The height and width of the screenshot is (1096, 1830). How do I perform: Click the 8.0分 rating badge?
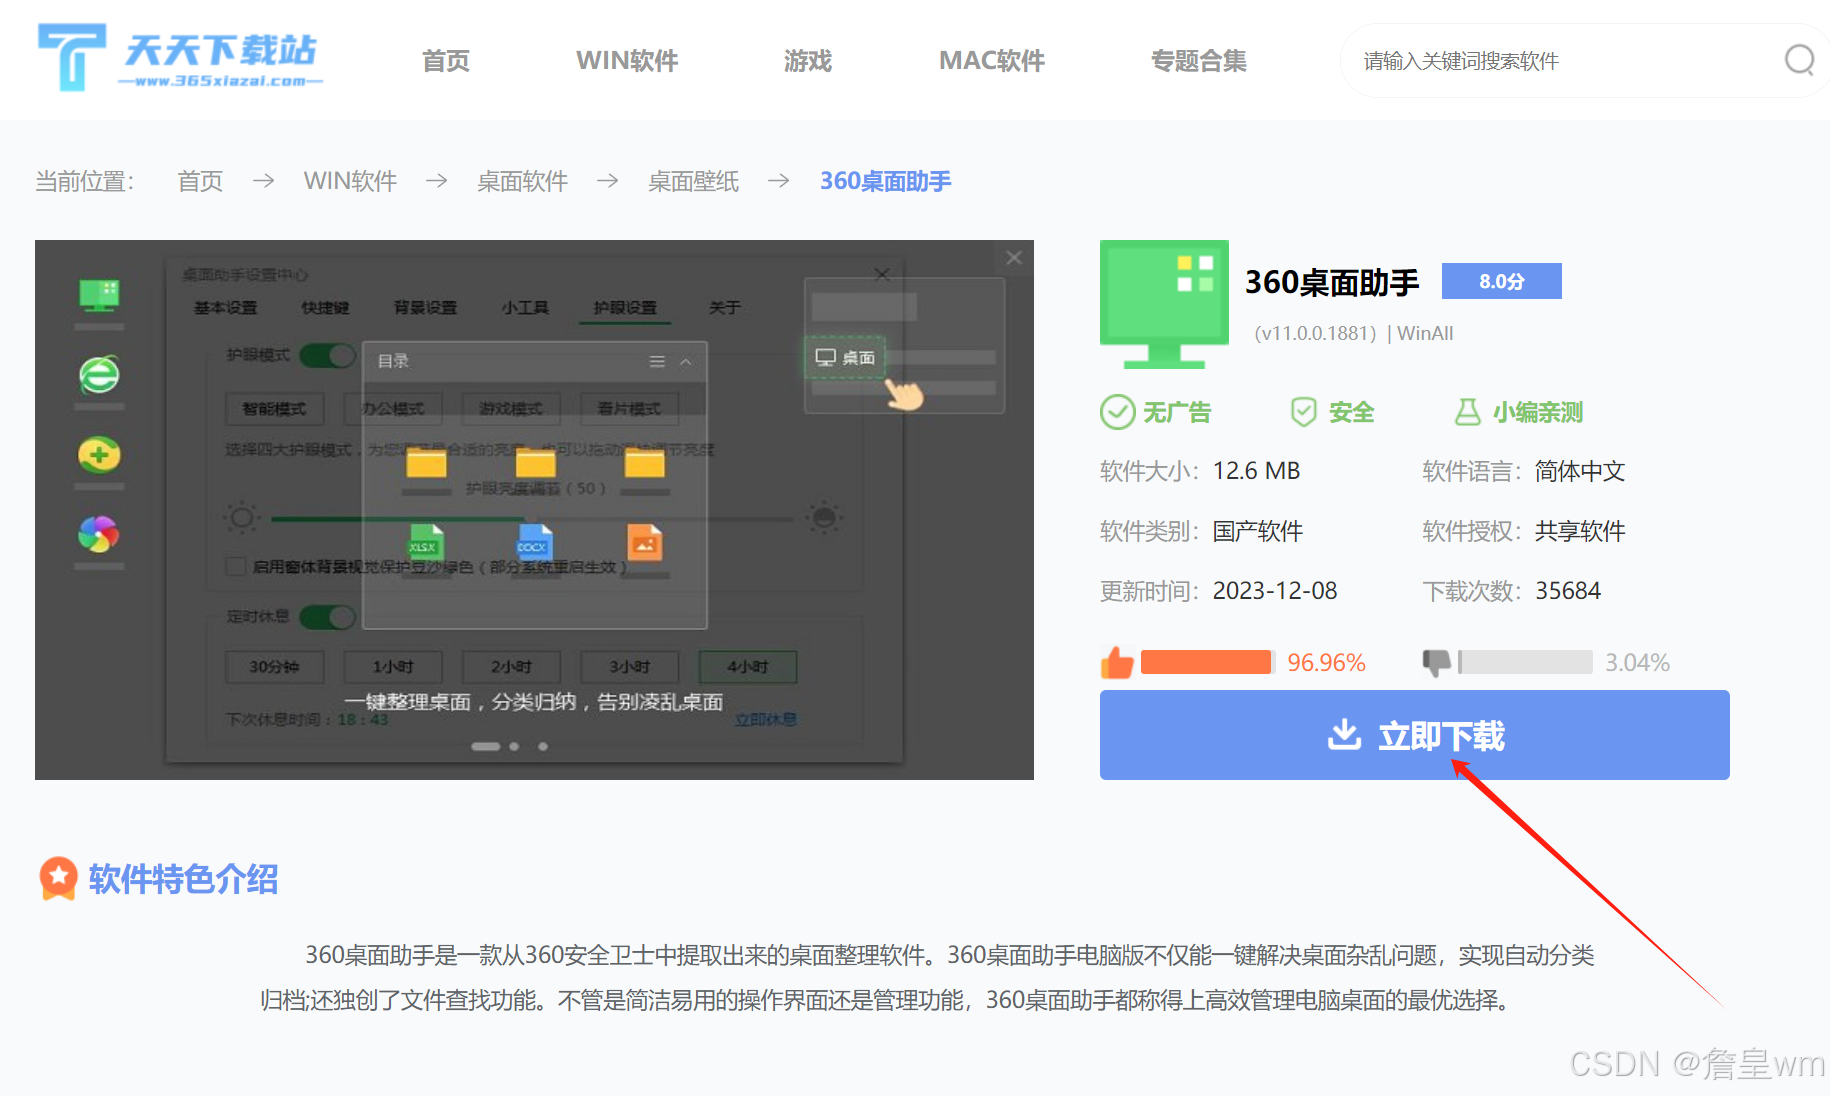[x=1501, y=281]
